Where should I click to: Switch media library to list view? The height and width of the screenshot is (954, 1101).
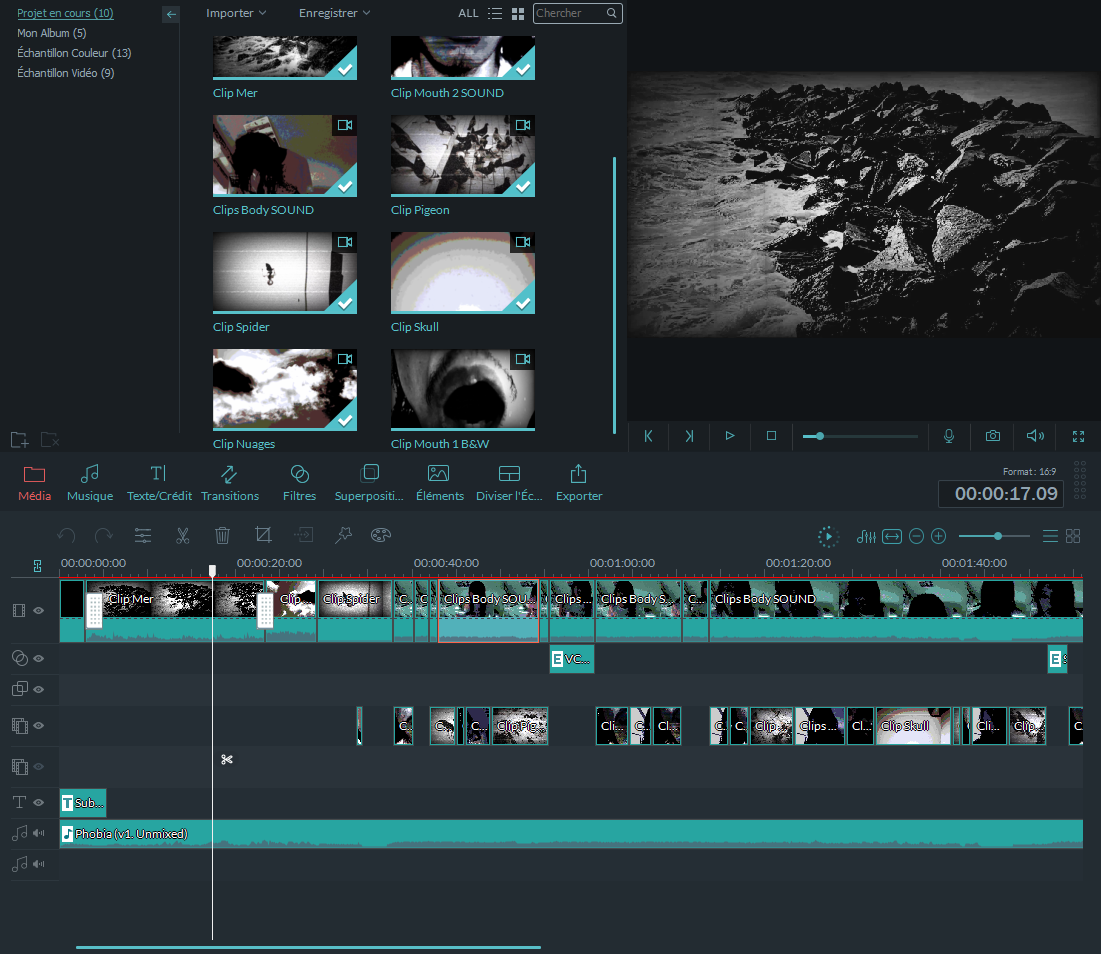click(495, 13)
